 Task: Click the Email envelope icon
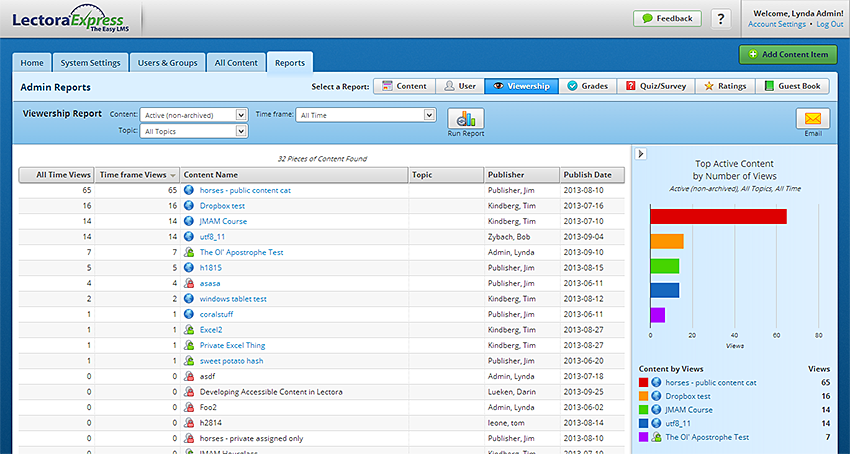click(813, 118)
